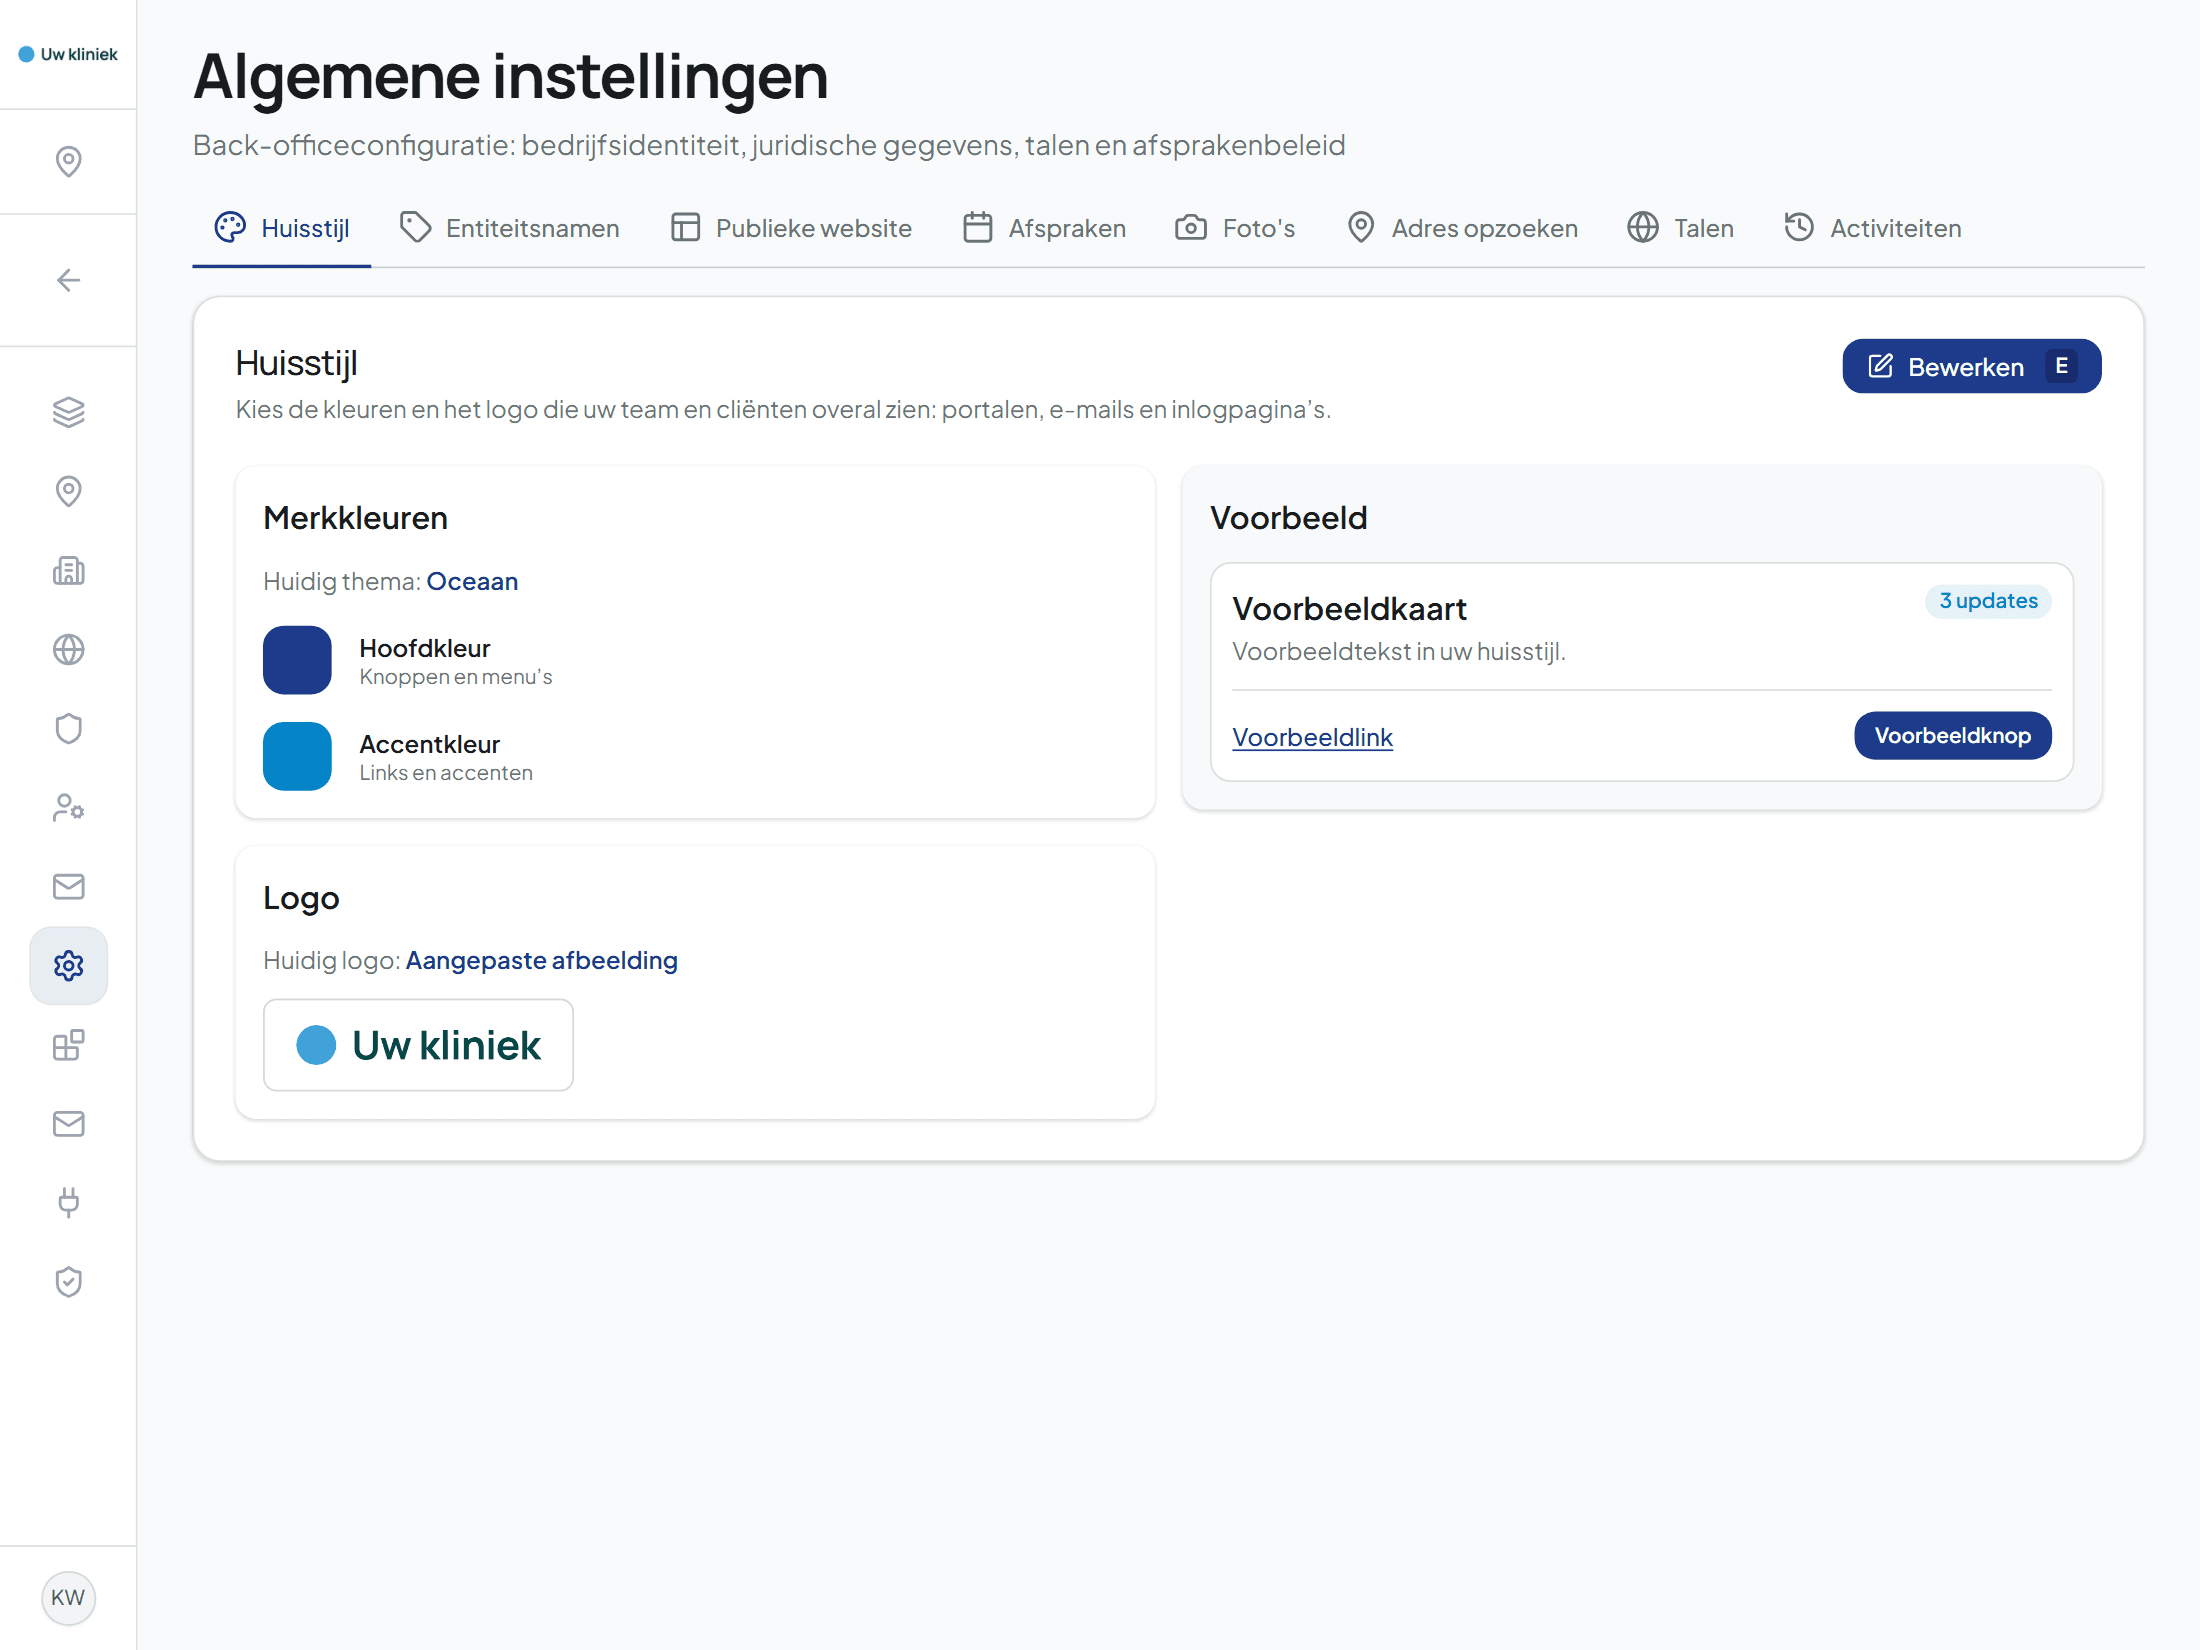This screenshot has width=2200, height=1650.
Task: Switch to the Entiteitsnamen tab
Action: pos(509,228)
